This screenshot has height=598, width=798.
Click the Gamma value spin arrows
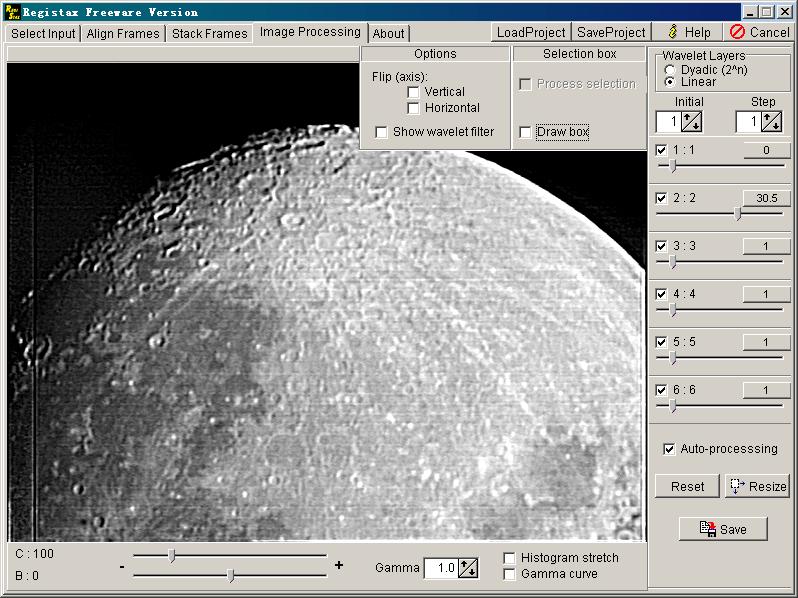point(468,568)
